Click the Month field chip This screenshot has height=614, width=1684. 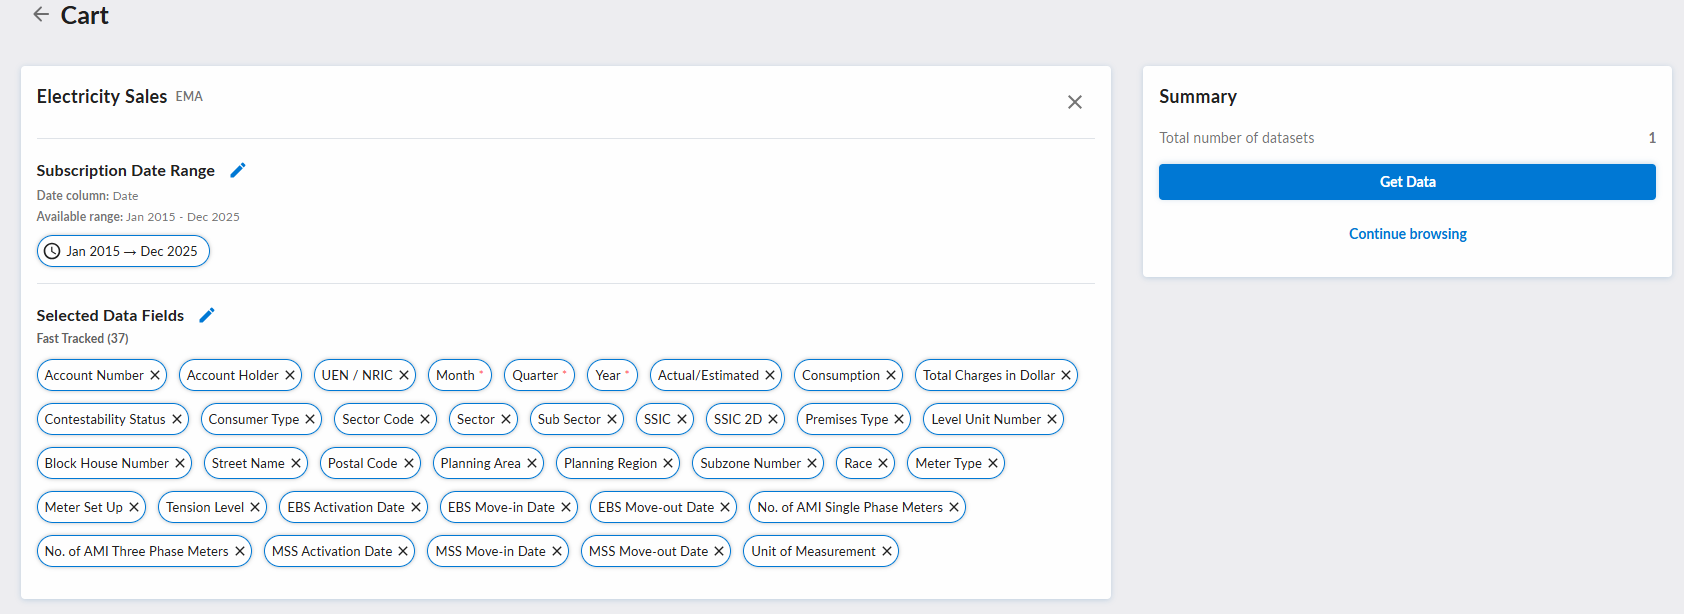point(460,375)
